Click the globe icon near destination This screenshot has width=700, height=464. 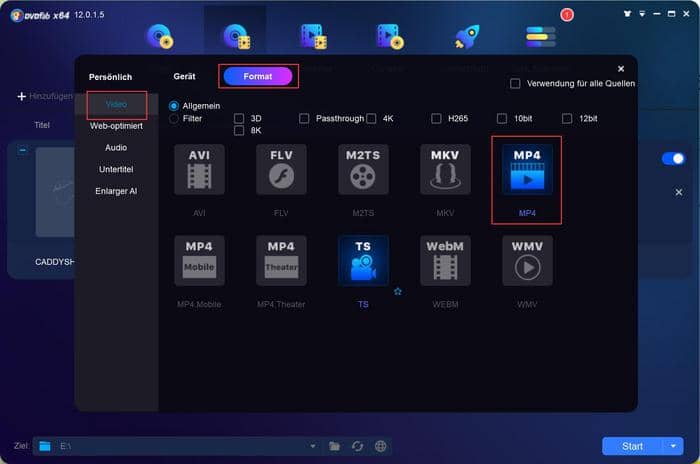coord(380,446)
